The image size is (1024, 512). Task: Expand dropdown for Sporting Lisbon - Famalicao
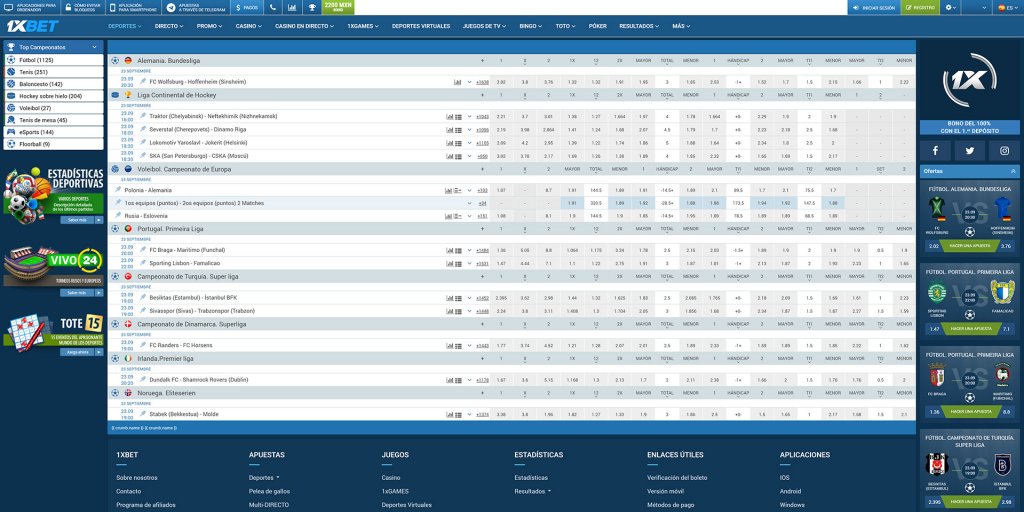coord(469,263)
